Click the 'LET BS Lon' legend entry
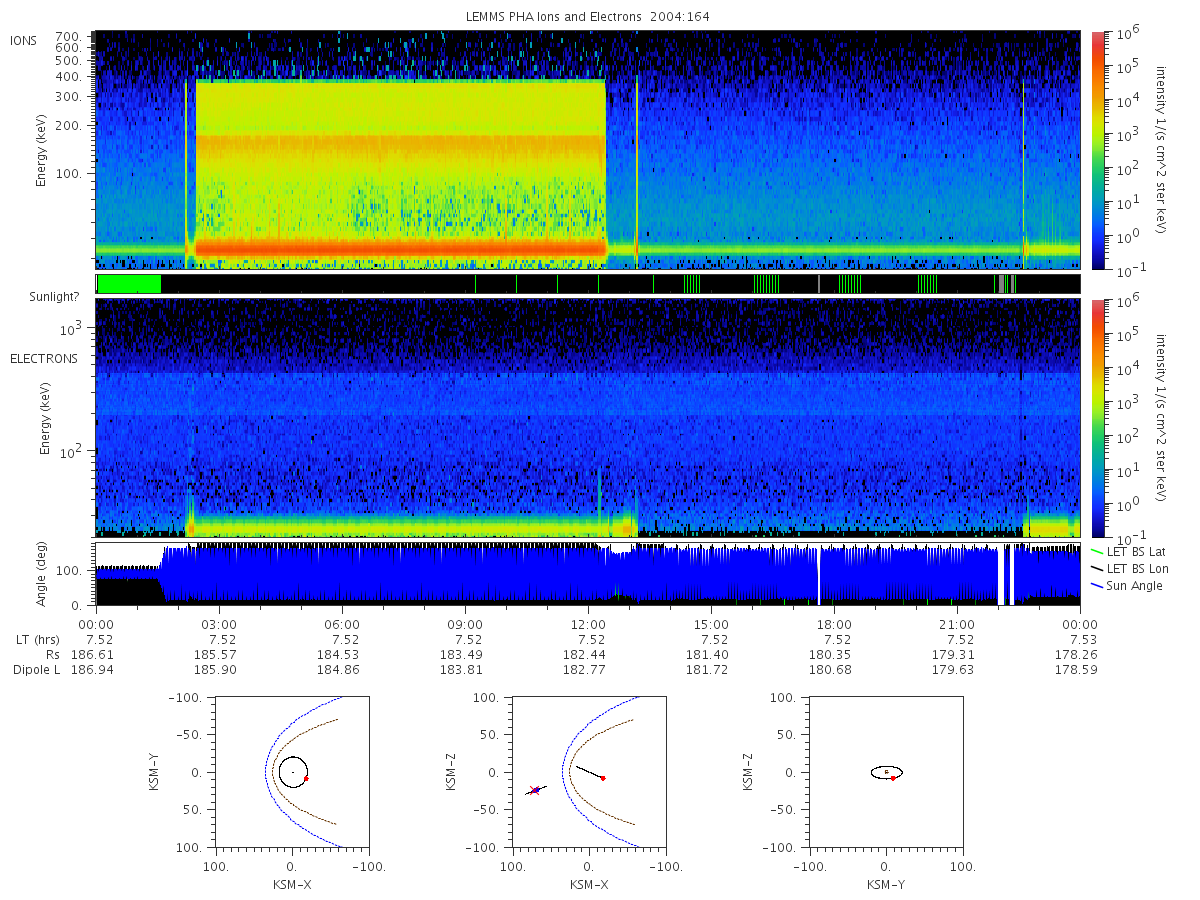 1129,568
